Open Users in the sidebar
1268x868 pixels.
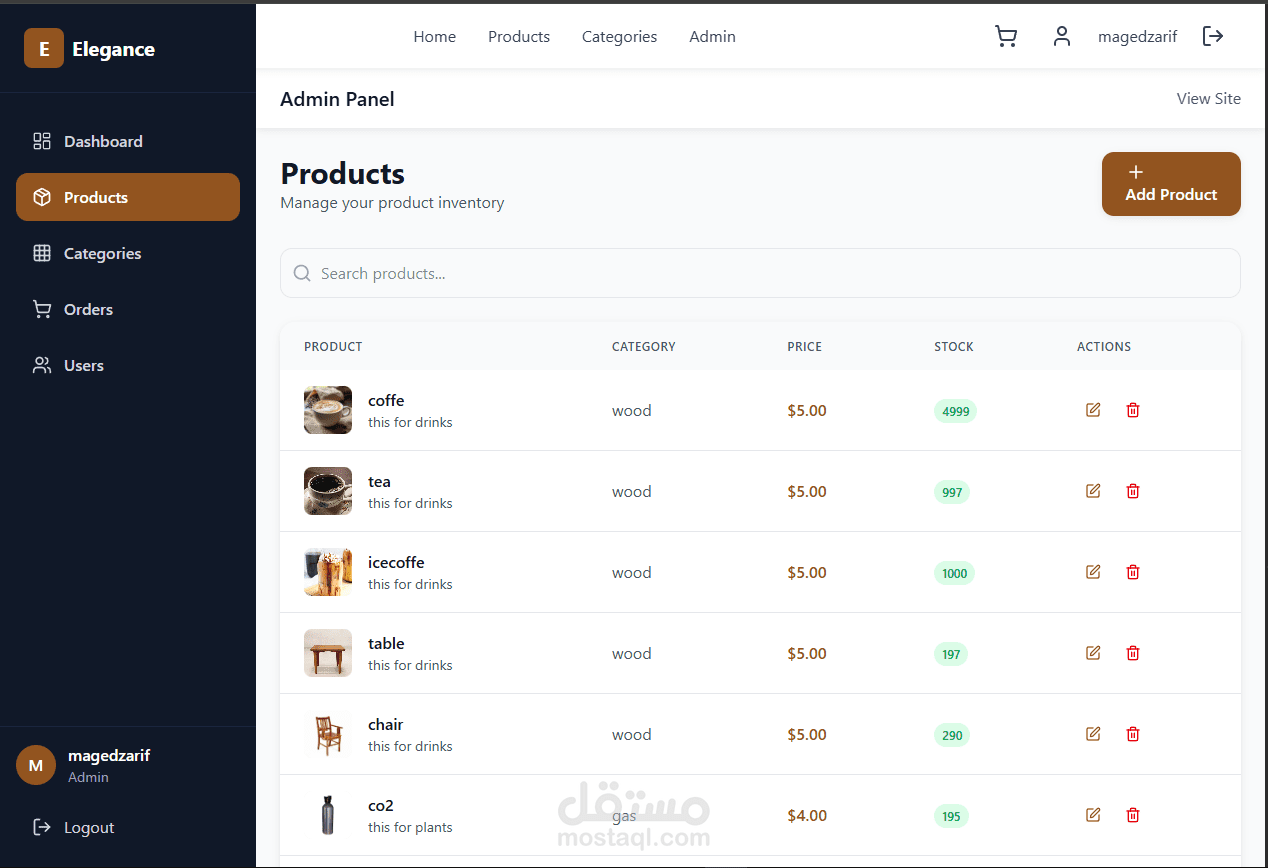pos(128,365)
